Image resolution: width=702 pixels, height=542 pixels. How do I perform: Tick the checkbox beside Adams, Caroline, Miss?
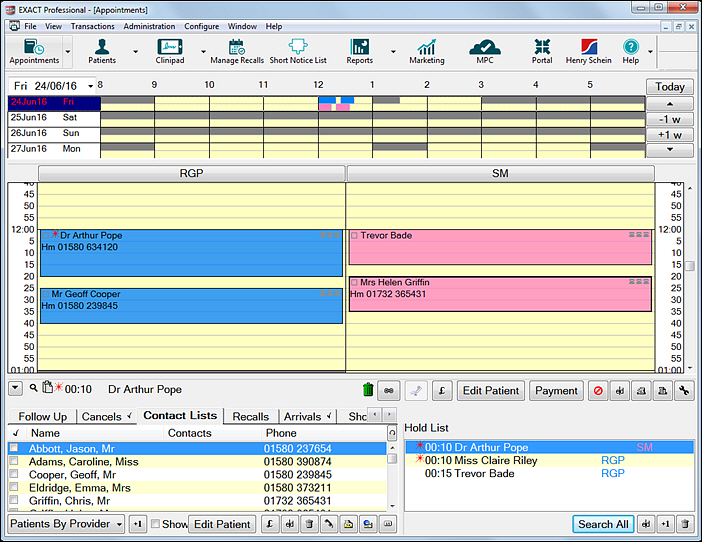tap(14, 461)
